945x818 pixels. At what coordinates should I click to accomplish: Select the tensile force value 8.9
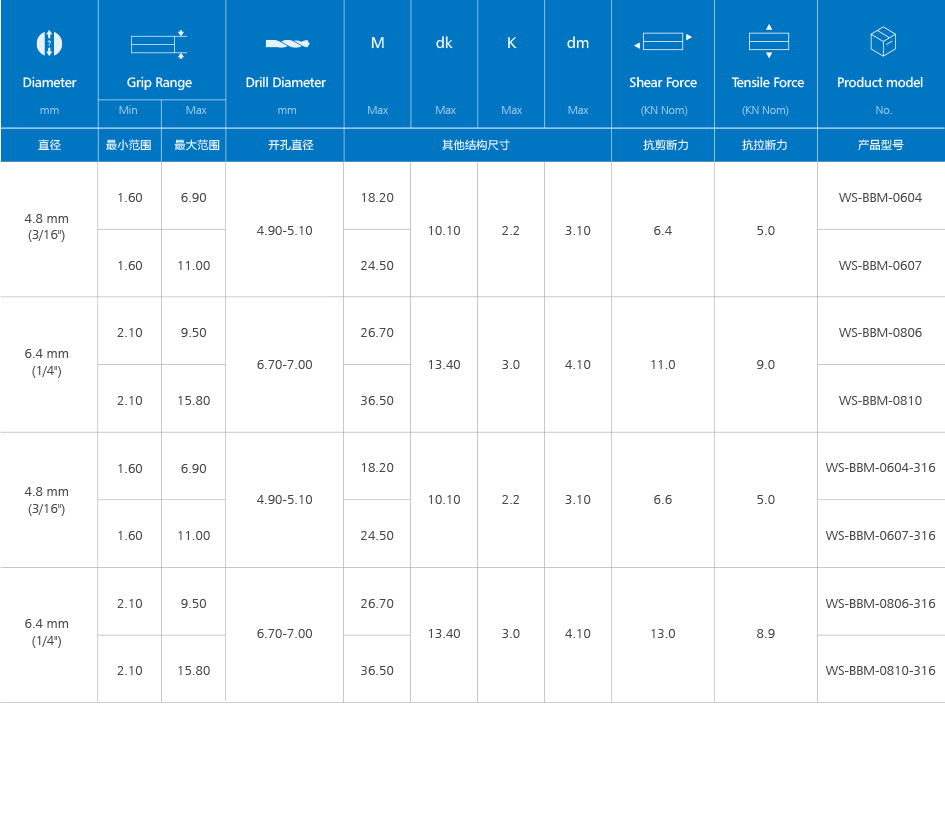click(766, 633)
